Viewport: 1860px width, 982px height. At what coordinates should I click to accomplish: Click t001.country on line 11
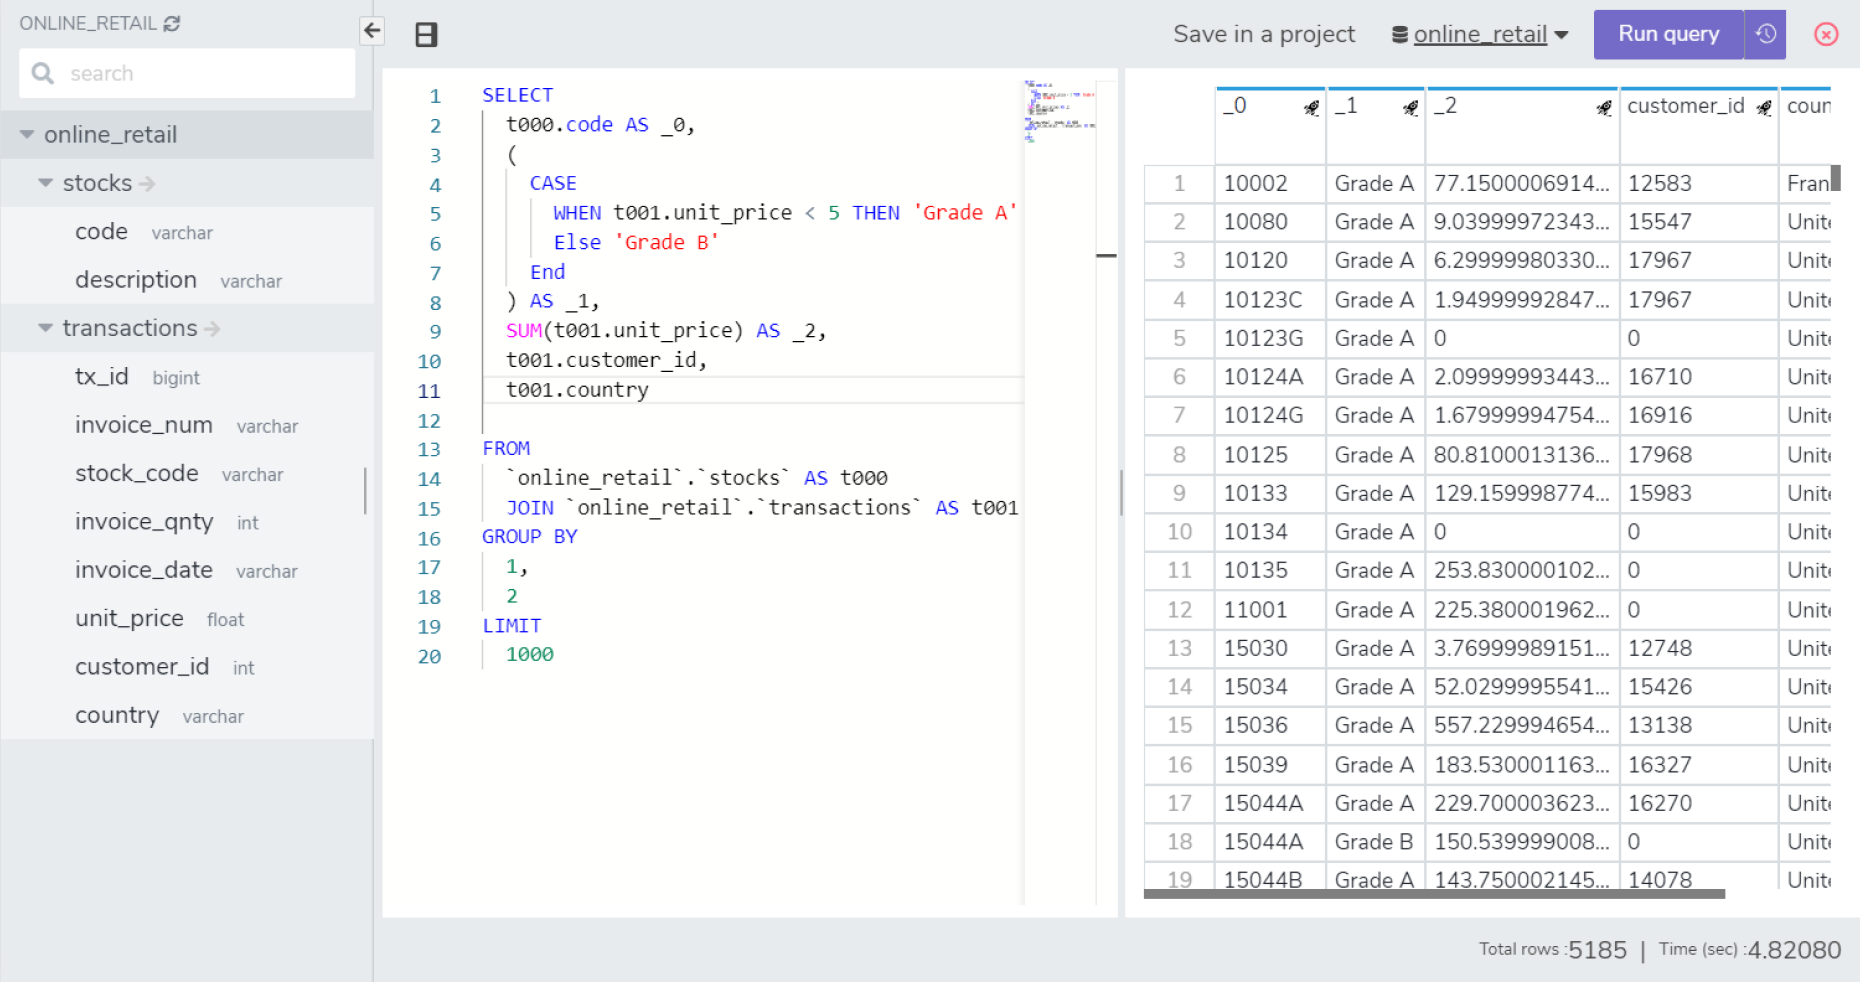pos(577,389)
